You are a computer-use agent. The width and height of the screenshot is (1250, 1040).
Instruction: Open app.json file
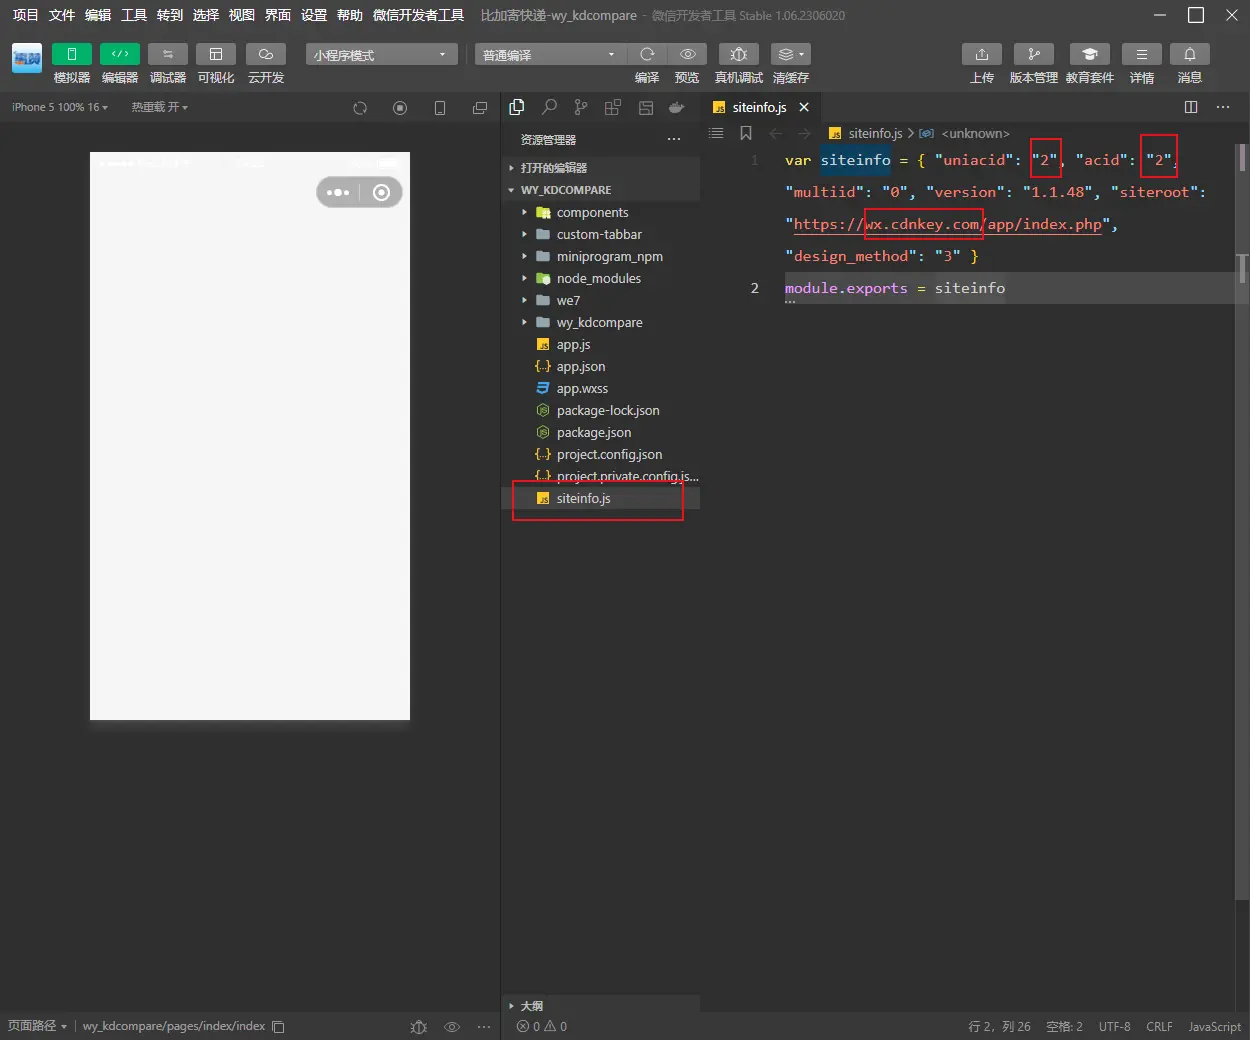click(600, 366)
